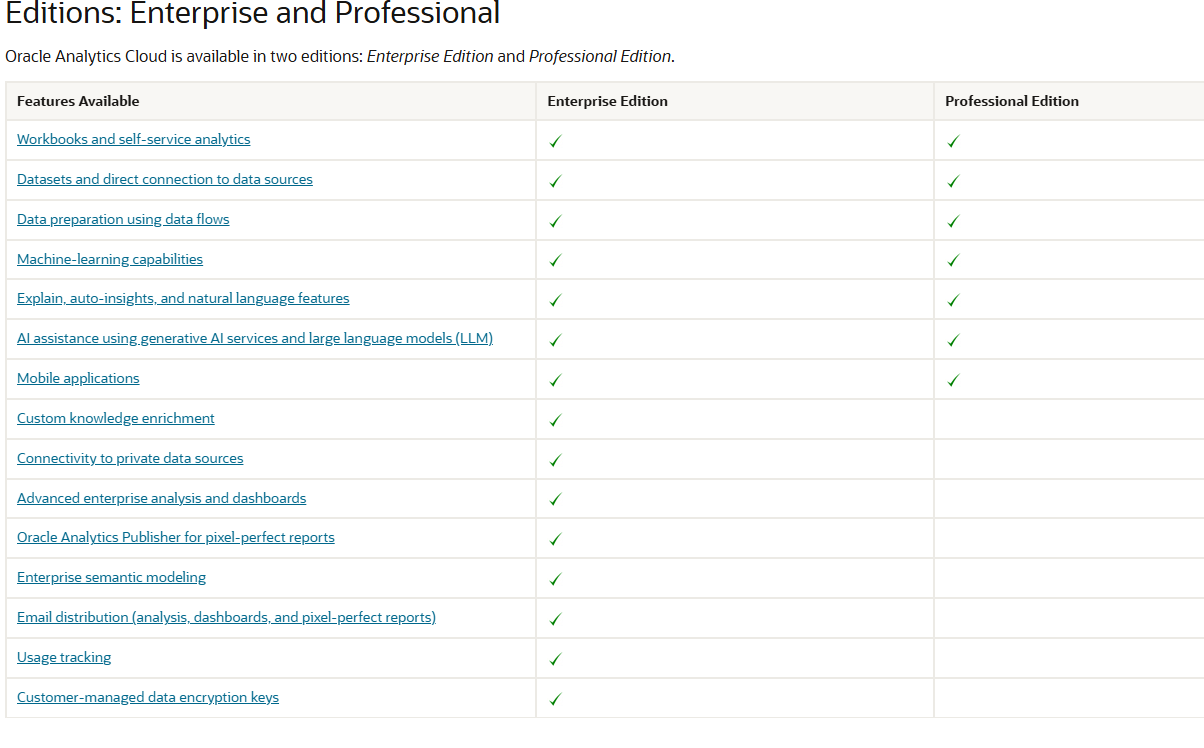Open Email distribution link

[227, 617]
